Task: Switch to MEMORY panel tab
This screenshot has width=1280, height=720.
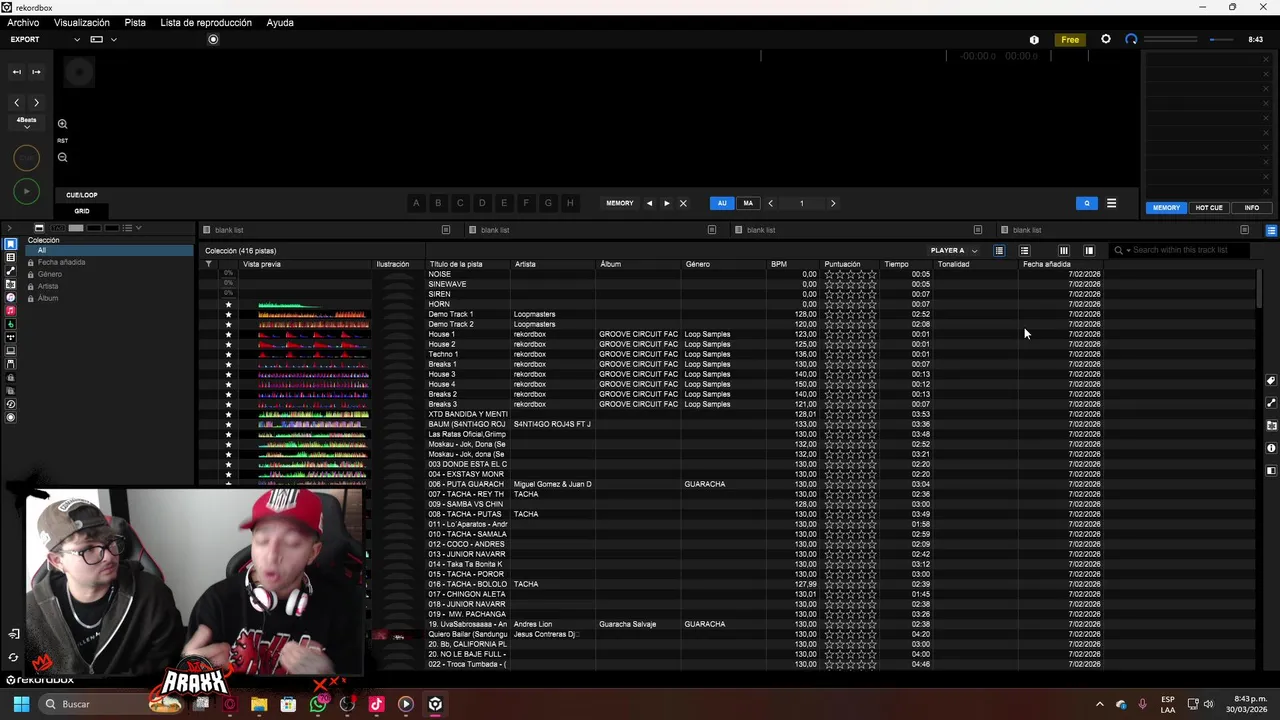Action: [x=1166, y=208]
